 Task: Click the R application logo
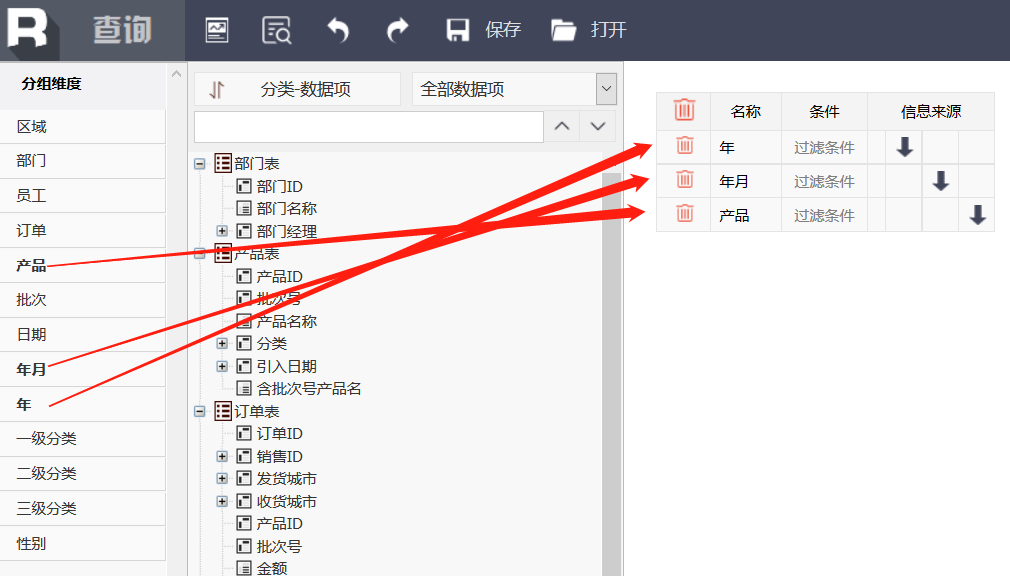pos(27,28)
